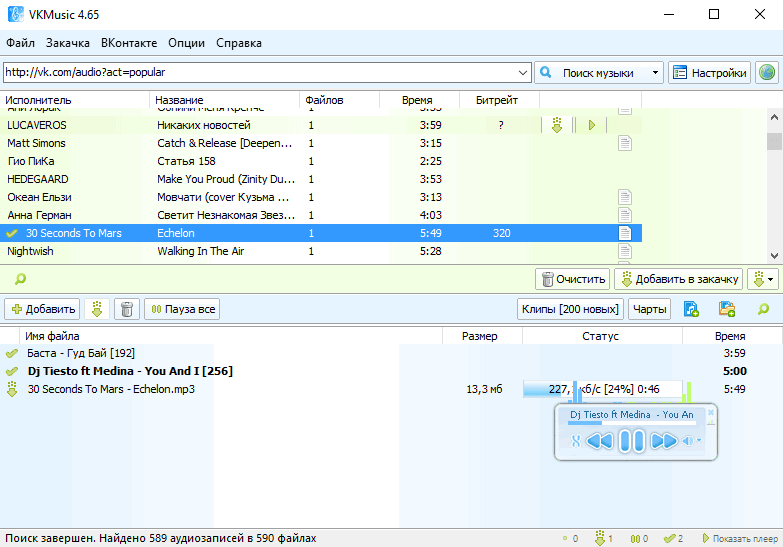Sort by Битрейт column header

(x=499, y=100)
